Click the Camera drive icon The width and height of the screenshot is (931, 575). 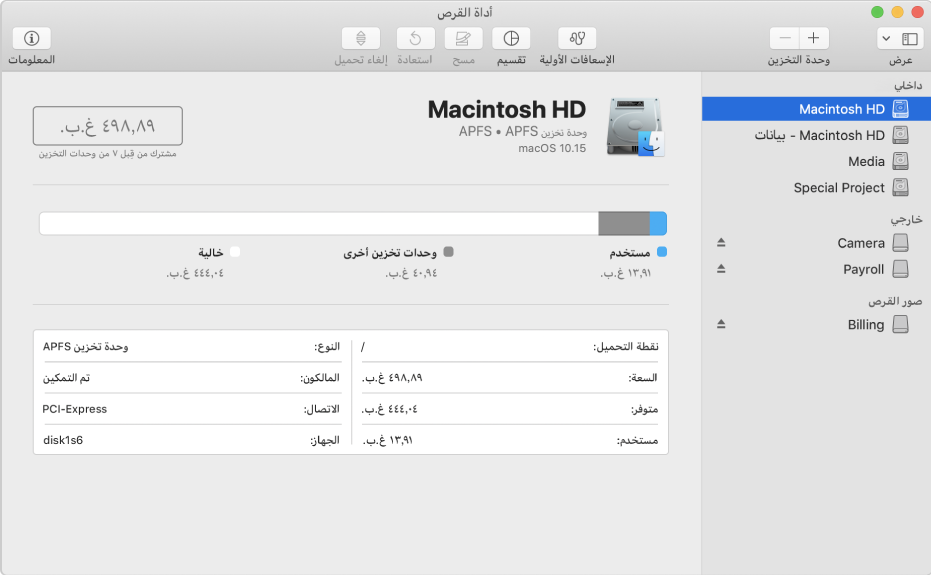(901, 242)
